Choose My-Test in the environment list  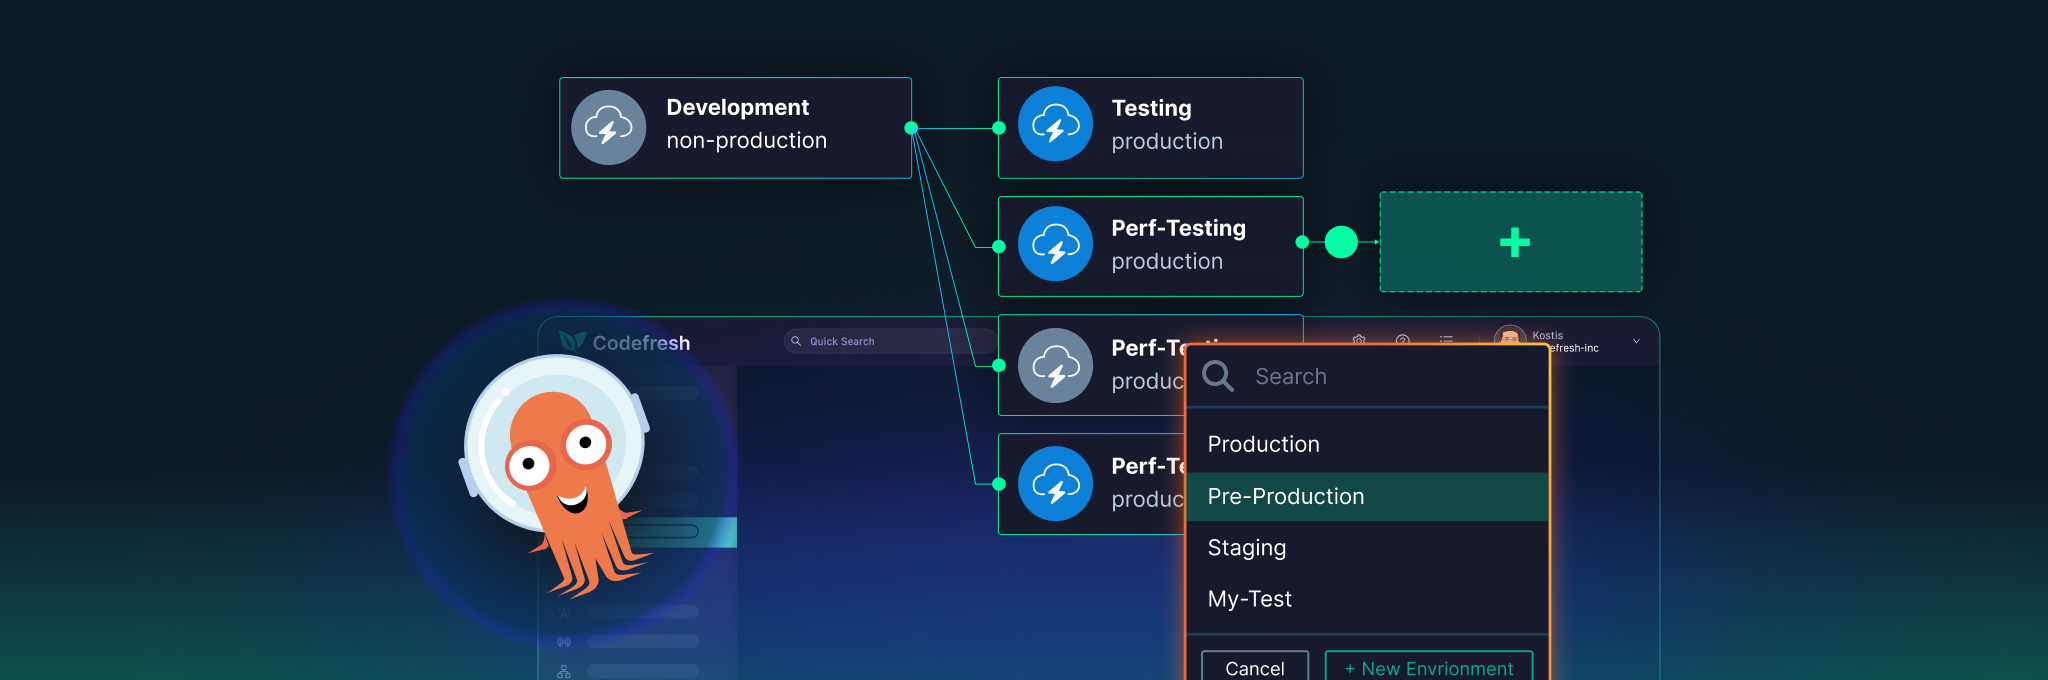point(1367,598)
